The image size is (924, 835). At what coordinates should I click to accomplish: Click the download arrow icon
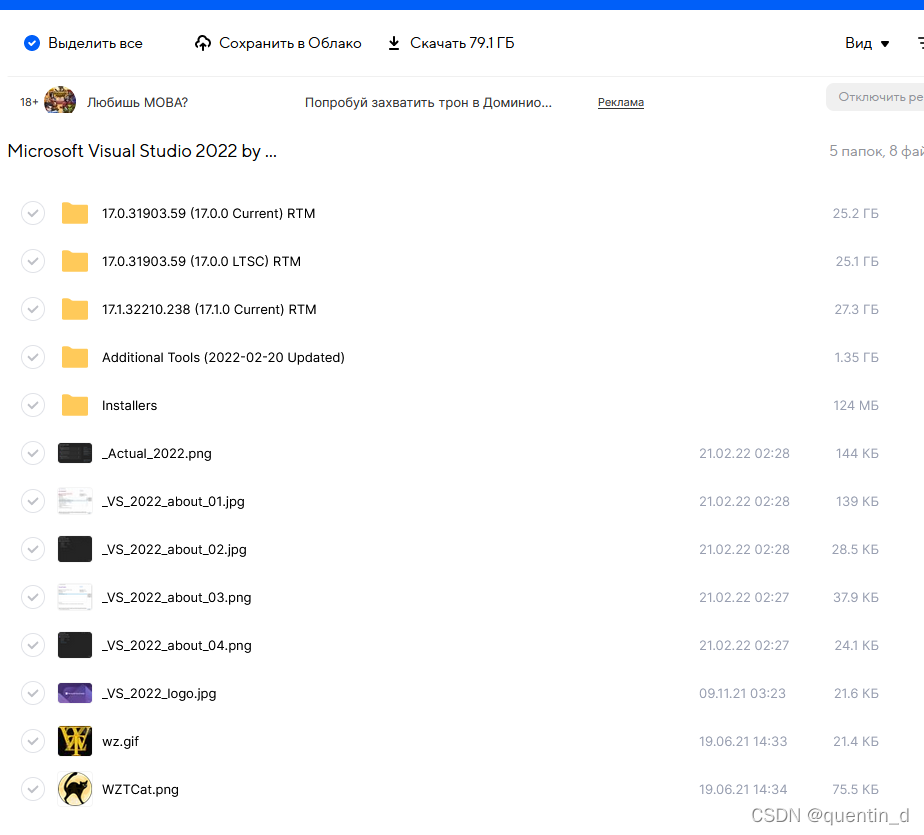394,43
